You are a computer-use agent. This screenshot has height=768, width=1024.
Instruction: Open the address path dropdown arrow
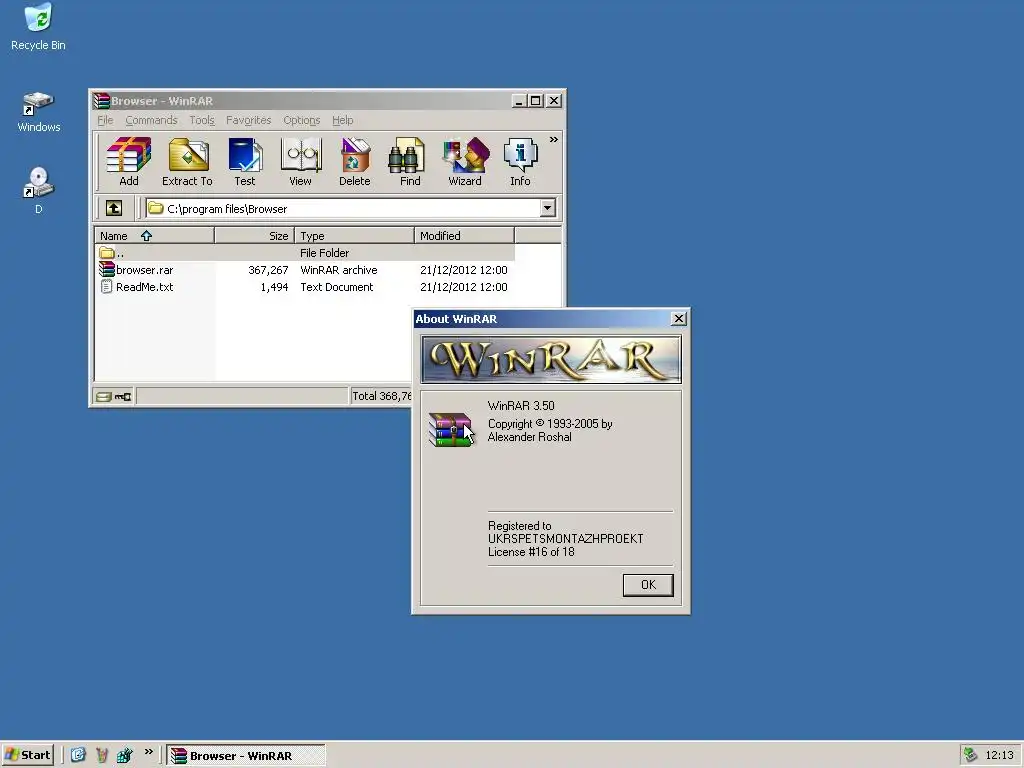pos(547,208)
